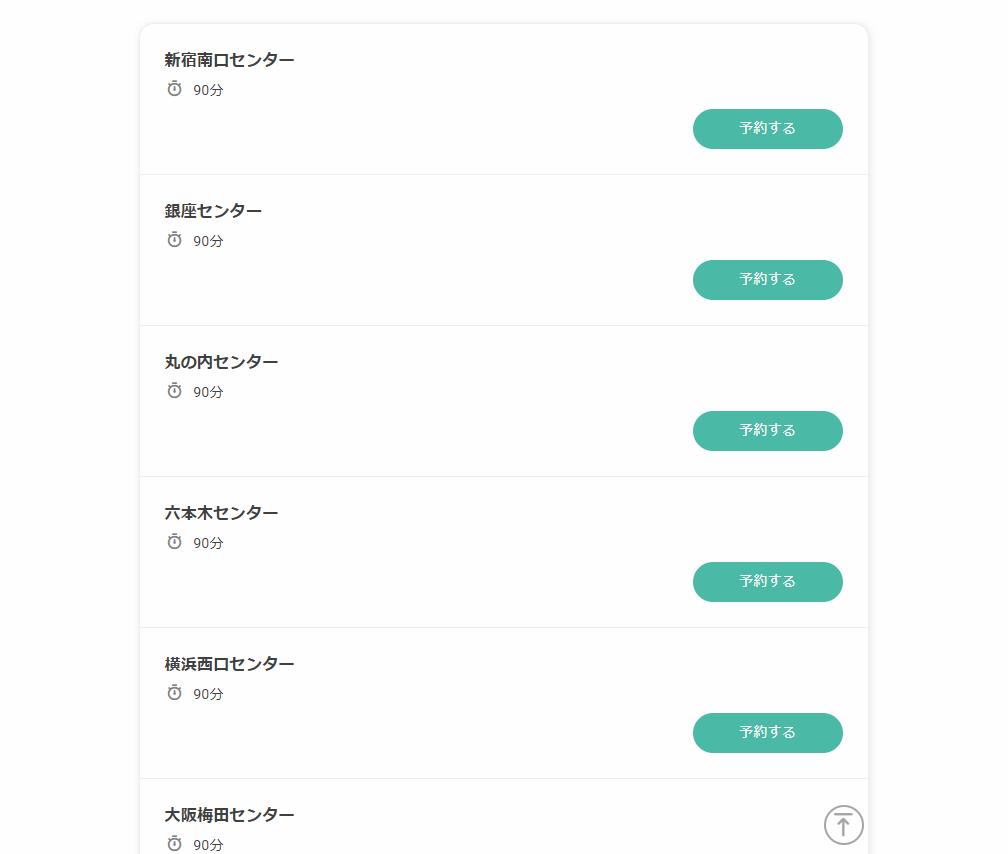This screenshot has height=854, width=1008.
Task: Click the 予約する button for 新宿南口センター
Action: pyautogui.click(x=767, y=129)
